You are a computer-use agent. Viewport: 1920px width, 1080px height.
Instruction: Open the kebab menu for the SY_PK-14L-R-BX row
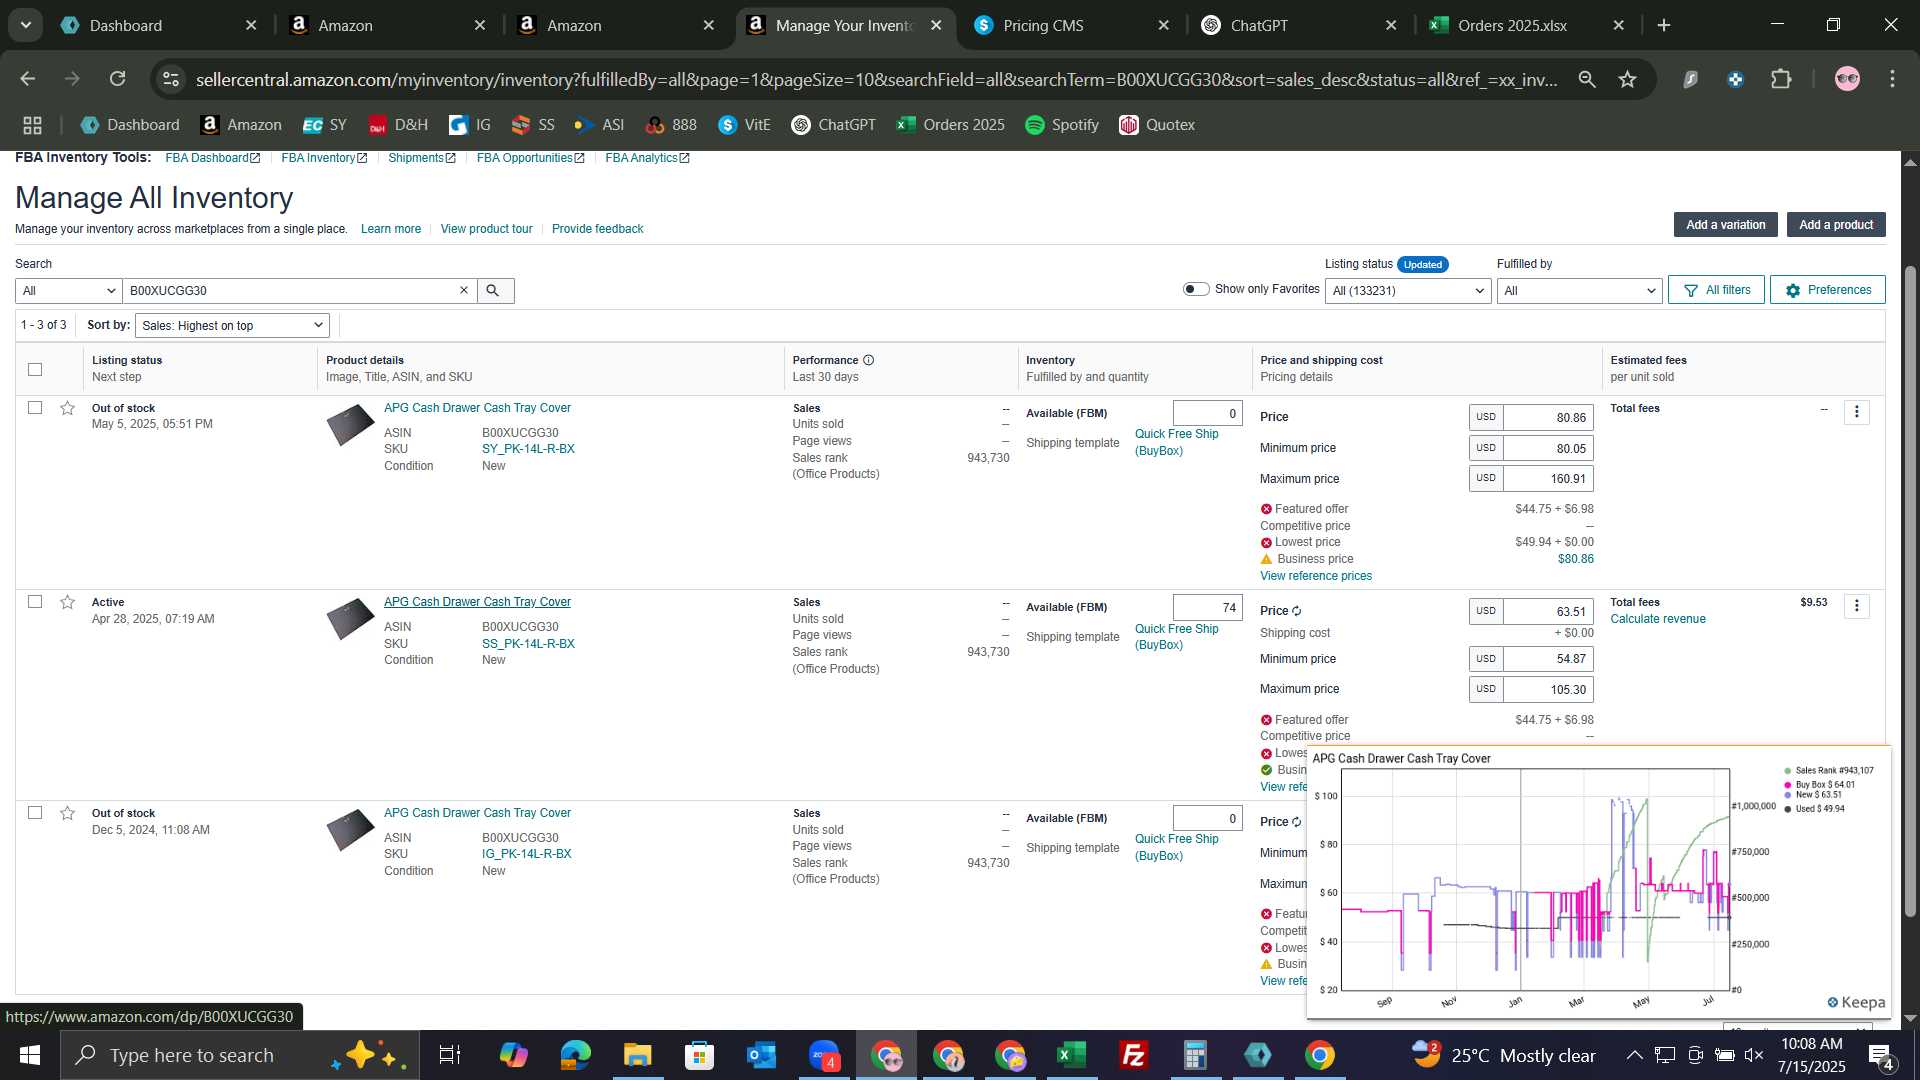[x=1857, y=412]
